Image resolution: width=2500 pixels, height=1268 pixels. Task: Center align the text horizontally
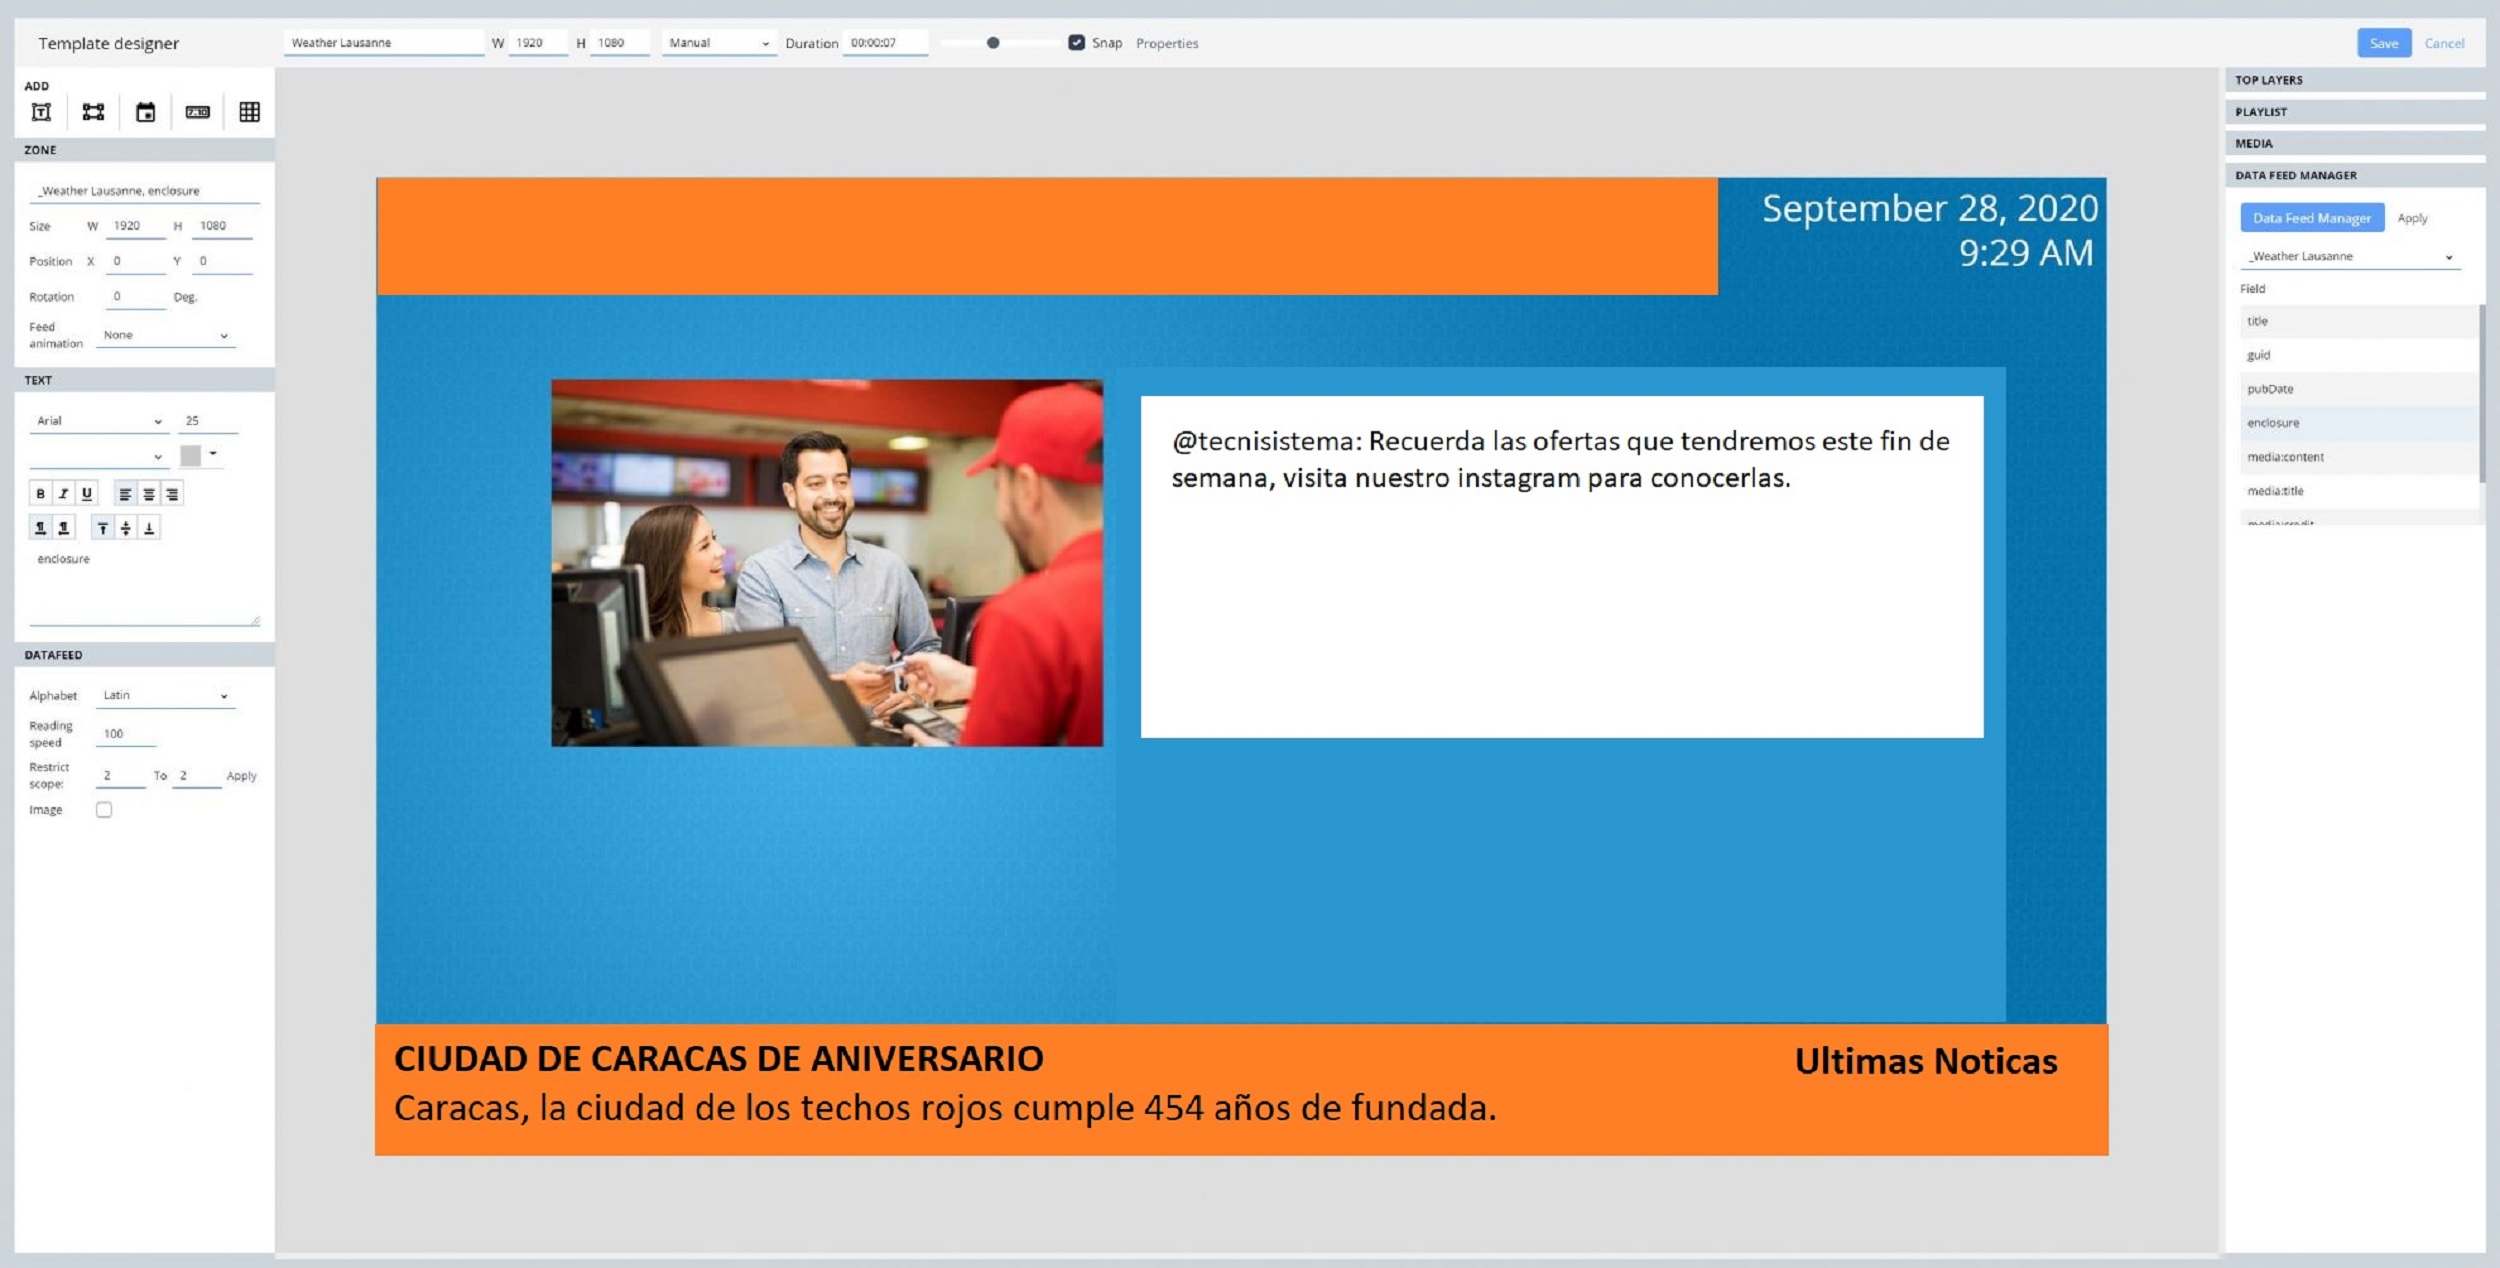[149, 493]
